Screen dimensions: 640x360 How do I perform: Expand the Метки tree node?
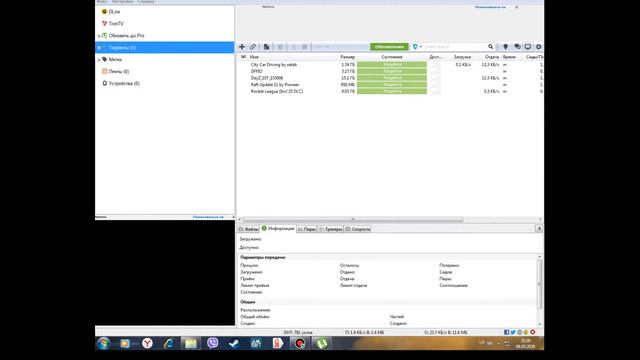point(99,60)
